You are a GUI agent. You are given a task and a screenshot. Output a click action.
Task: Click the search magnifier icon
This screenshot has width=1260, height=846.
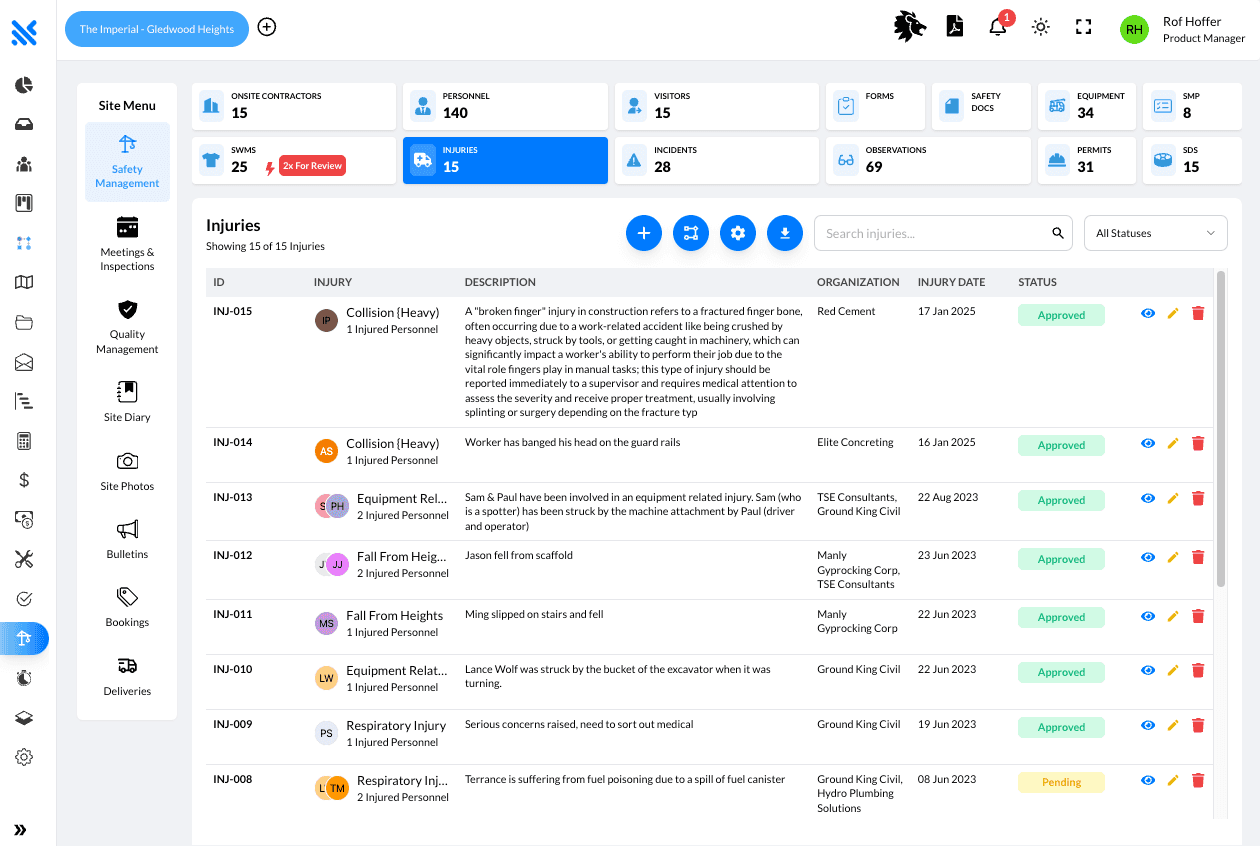pos(1058,233)
